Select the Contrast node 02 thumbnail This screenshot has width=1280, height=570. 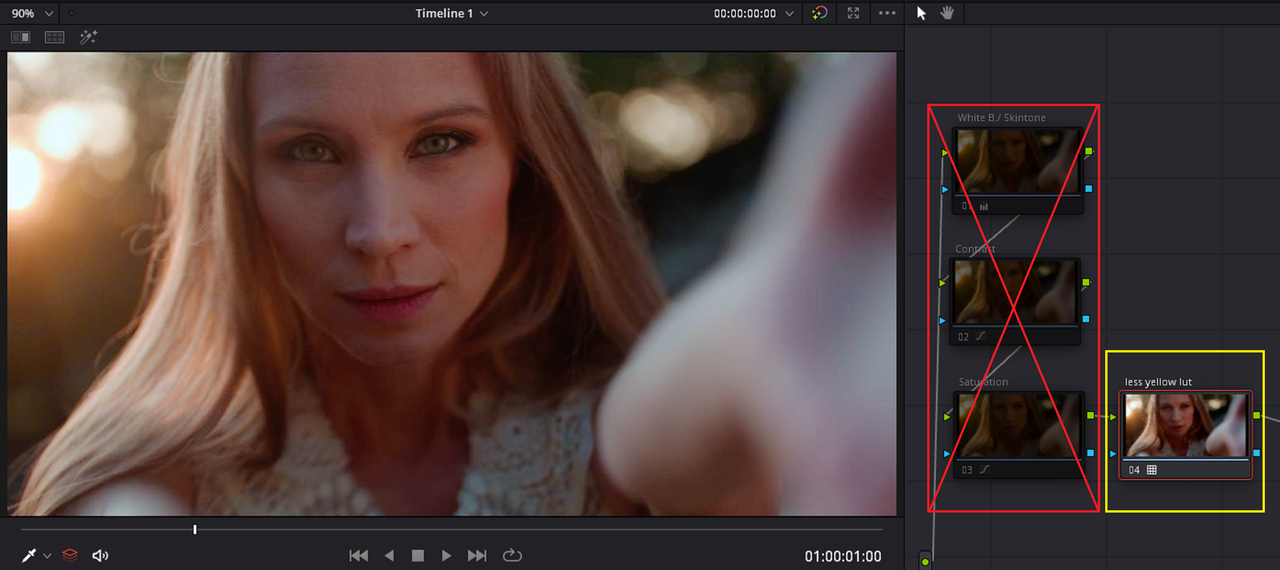[x=1016, y=293]
